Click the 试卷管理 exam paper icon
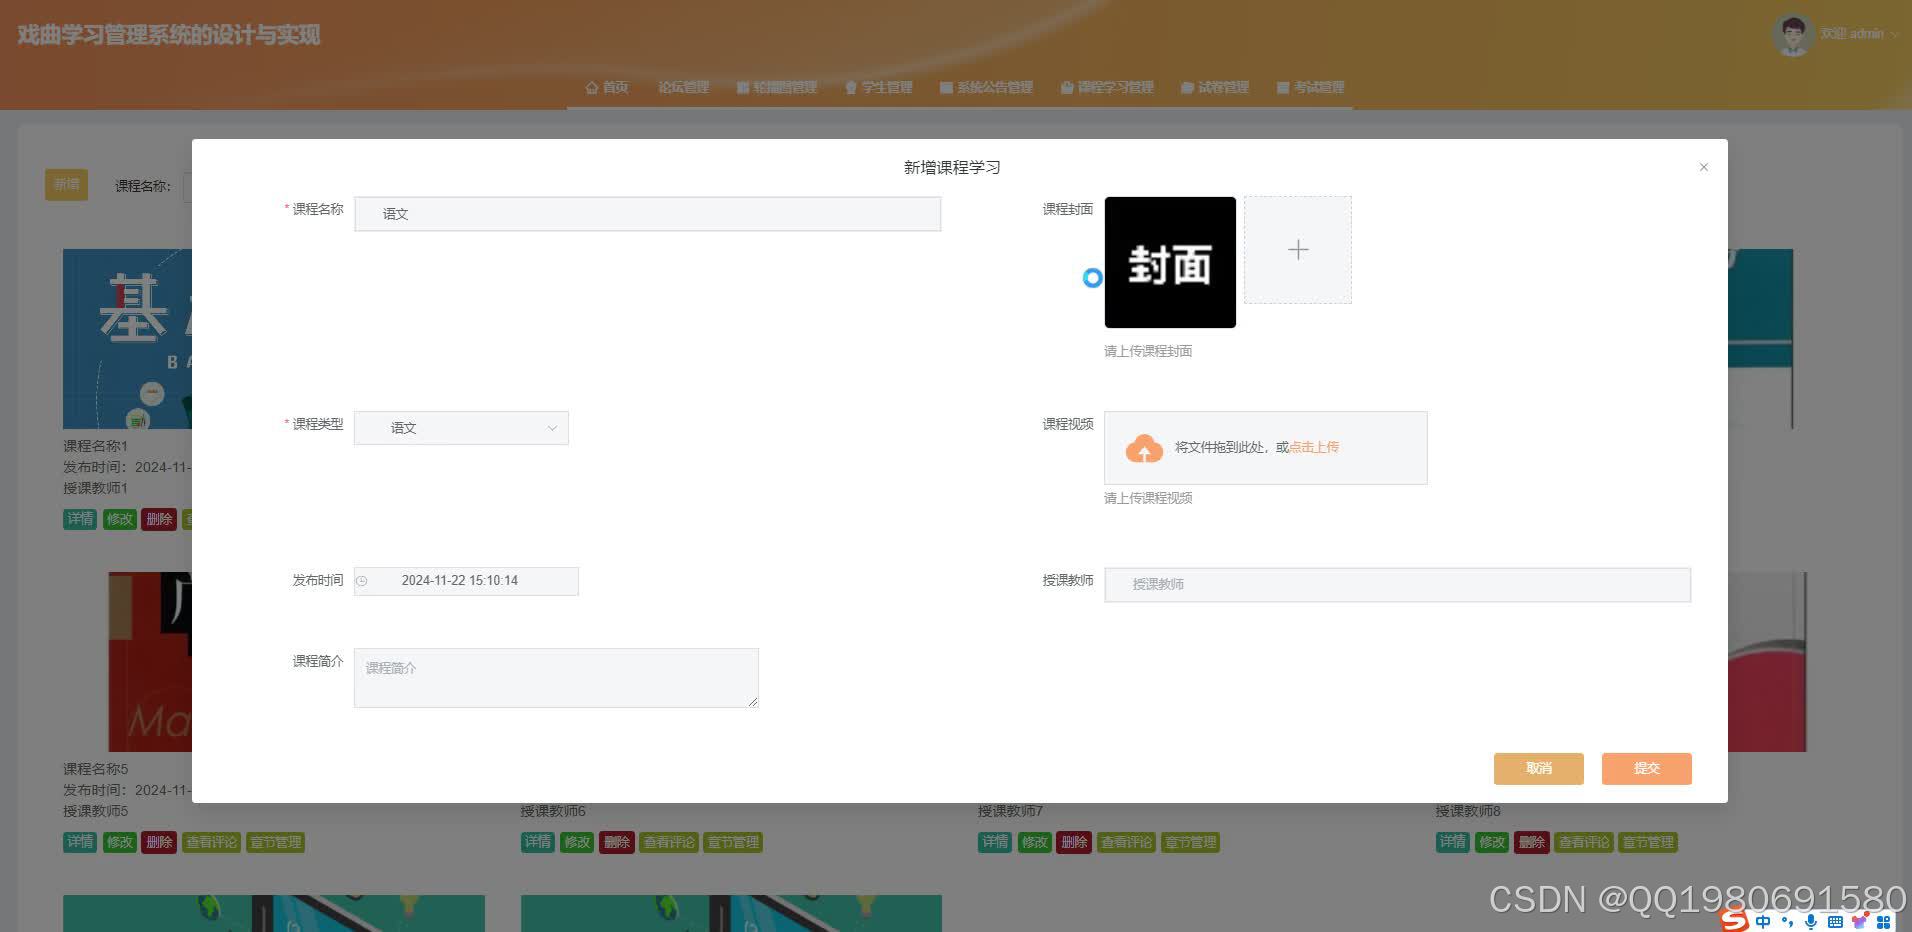 pos(1186,87)
